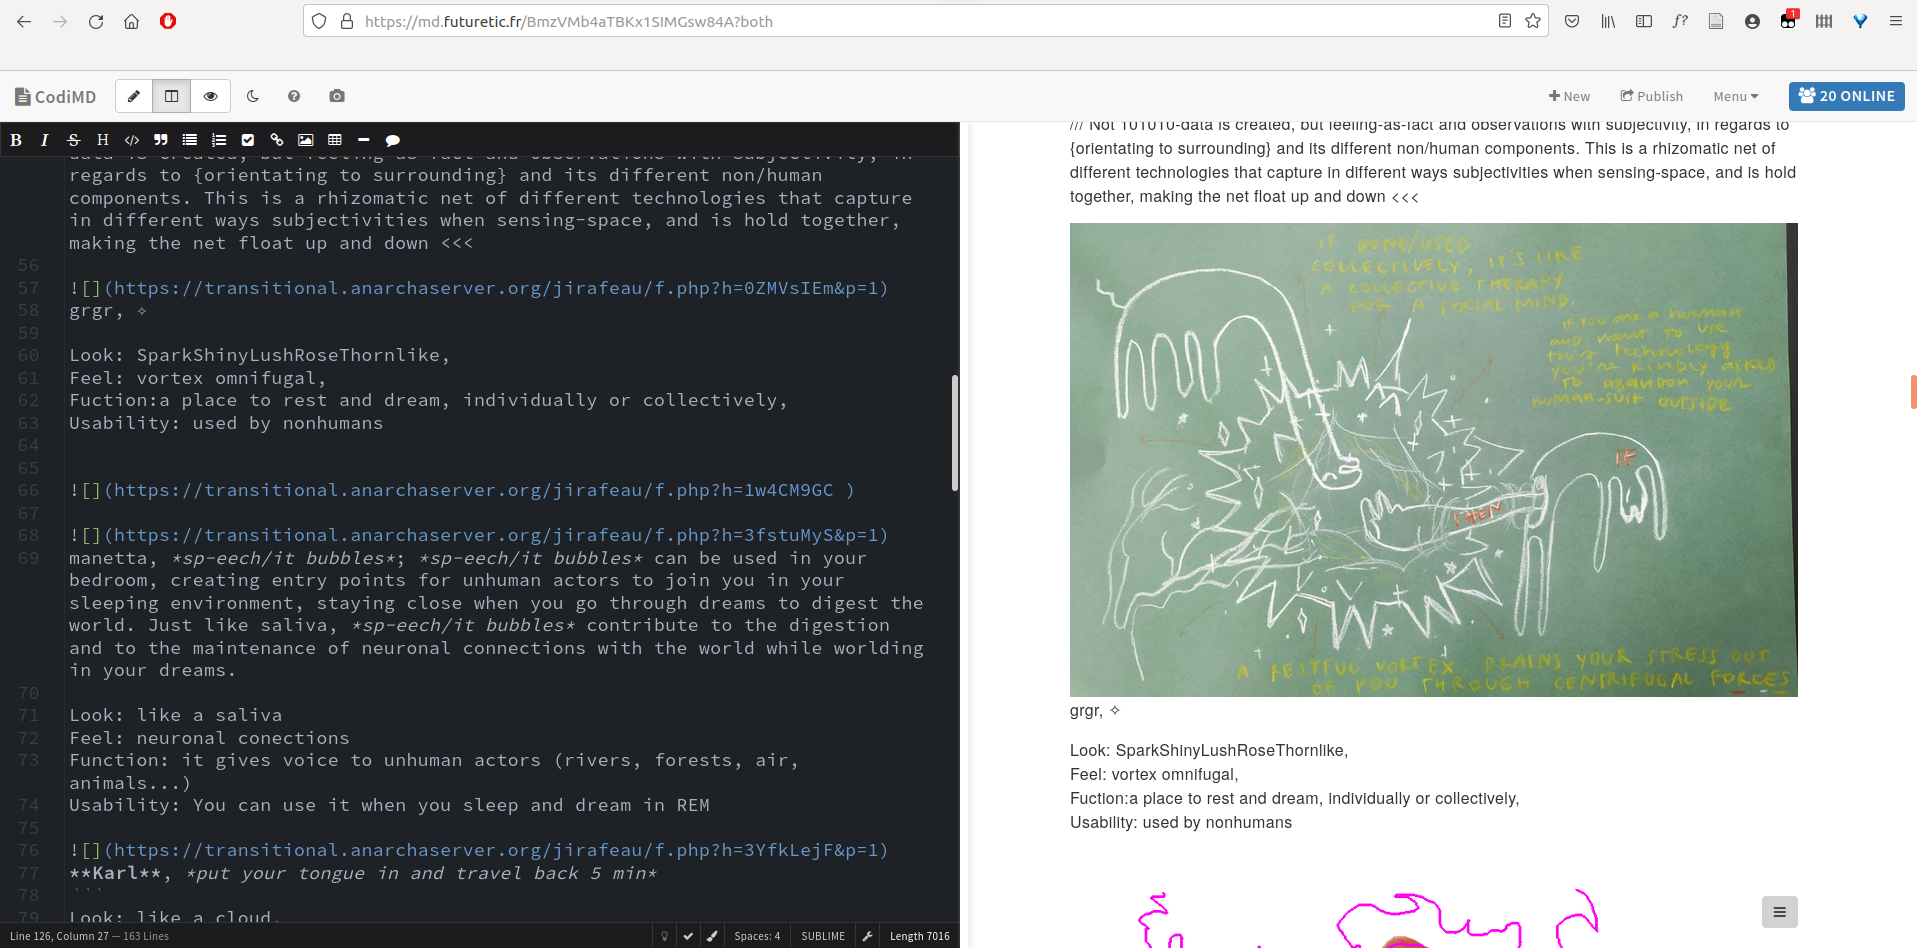This screenshot has width=1917, height=948.
Task: Open the help question-mark icon
Action: pos(294,96)
